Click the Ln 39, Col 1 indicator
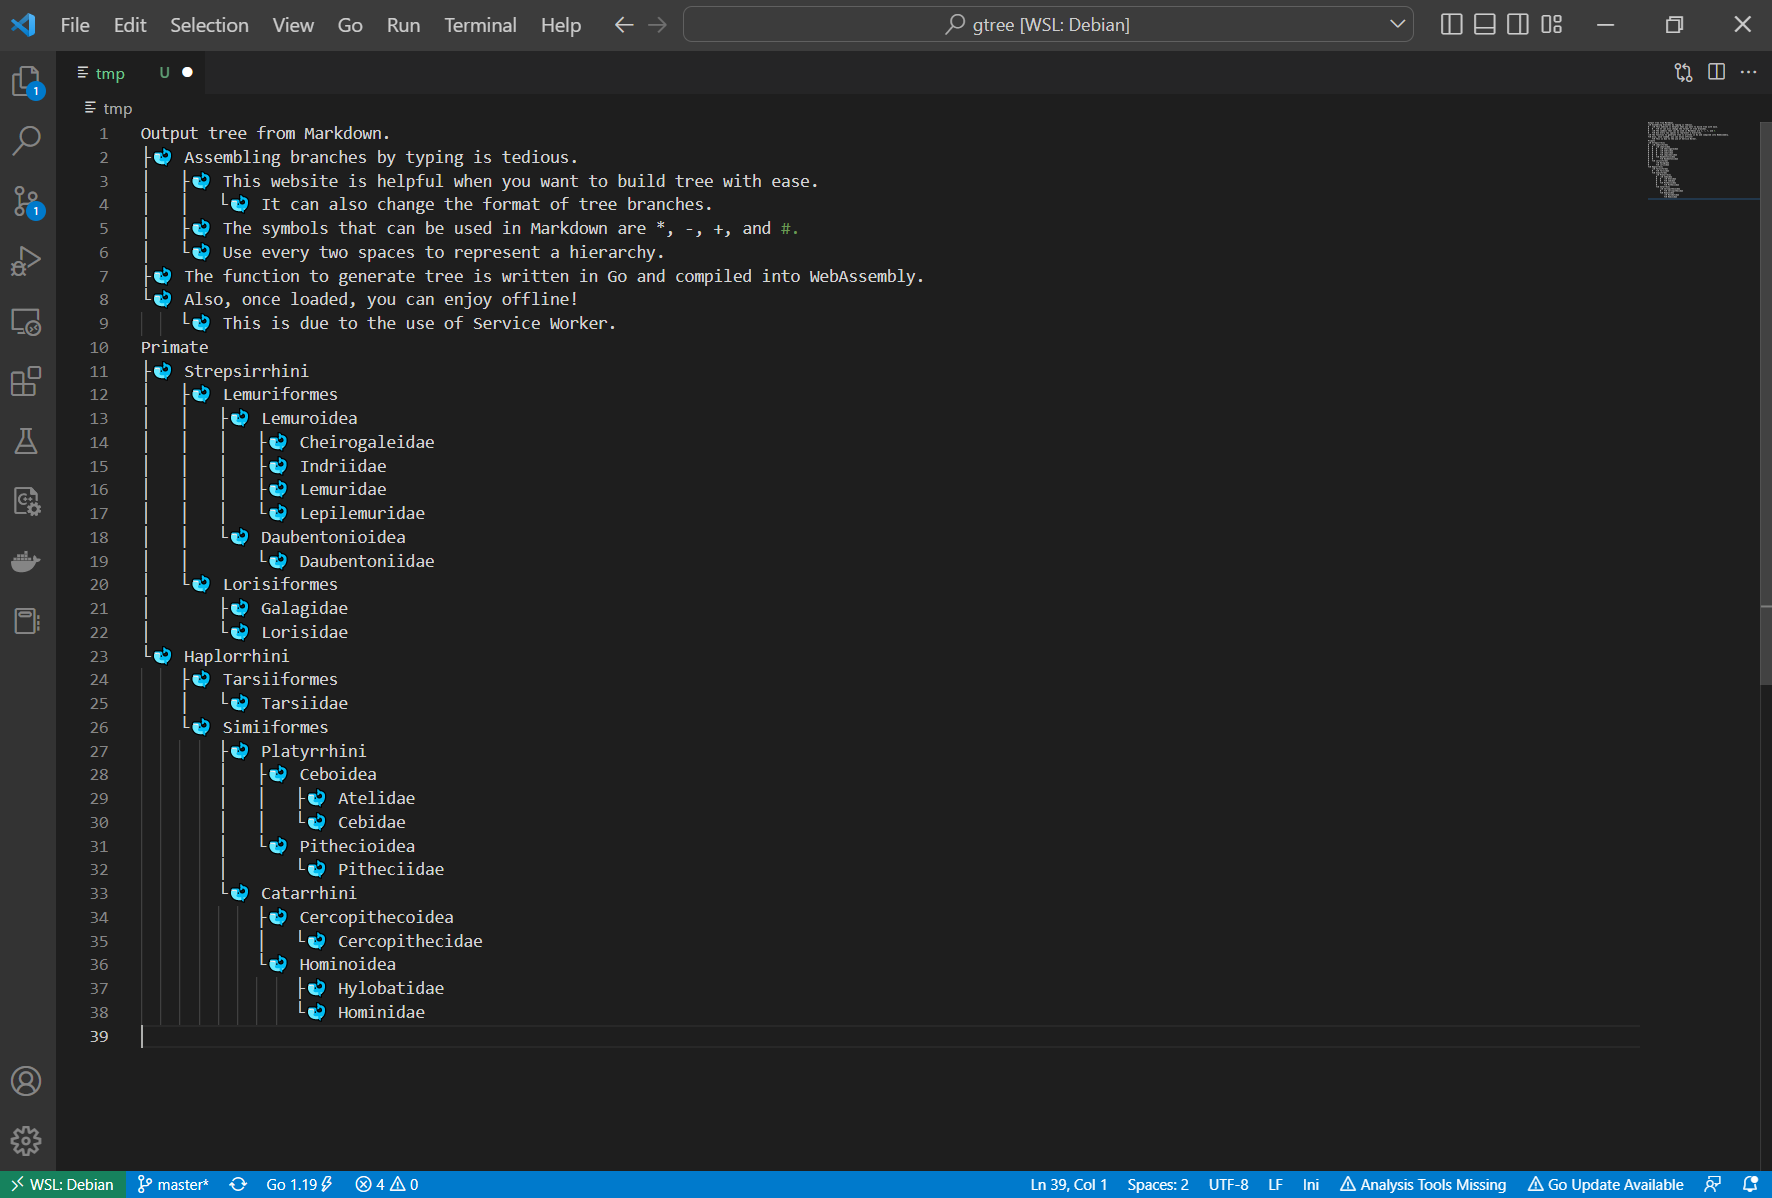 coord(1069,1185)
